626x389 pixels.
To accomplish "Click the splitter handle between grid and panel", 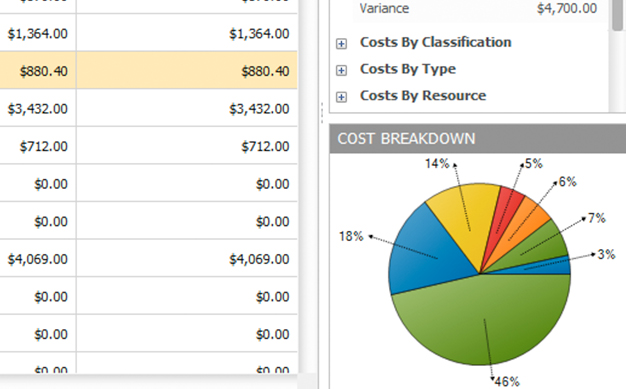I will pos(322,113).
